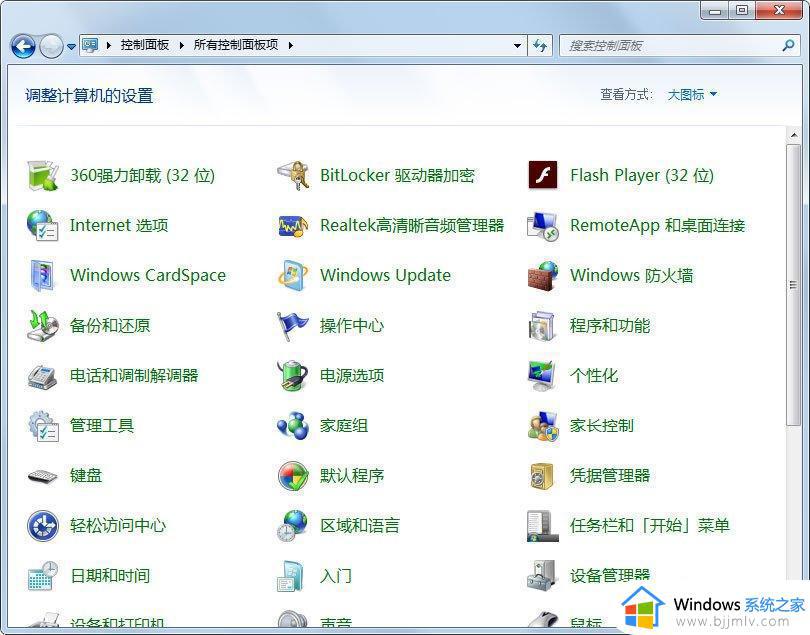Viewport: 810px width, 635px height.
Task: Expand arrow before 控制面板 breadcrumb
Action: pyautogui.click(x=108, y=45)
